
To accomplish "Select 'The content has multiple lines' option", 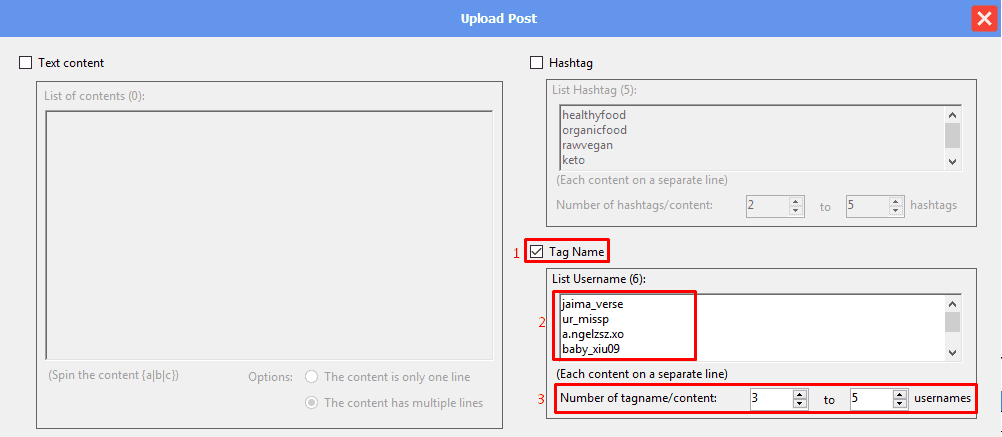I will (312, 402).
